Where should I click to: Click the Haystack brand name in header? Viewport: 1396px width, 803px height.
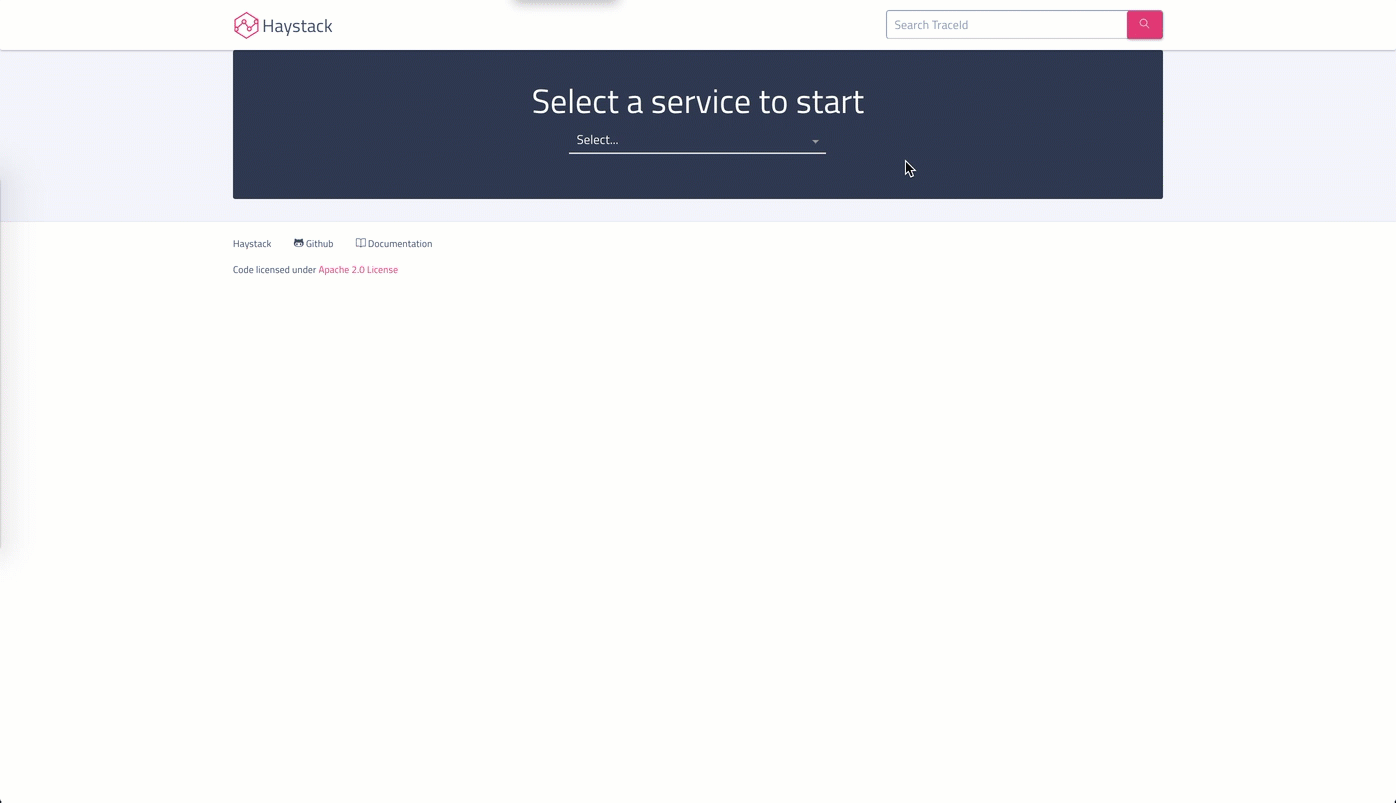[297, 26]
